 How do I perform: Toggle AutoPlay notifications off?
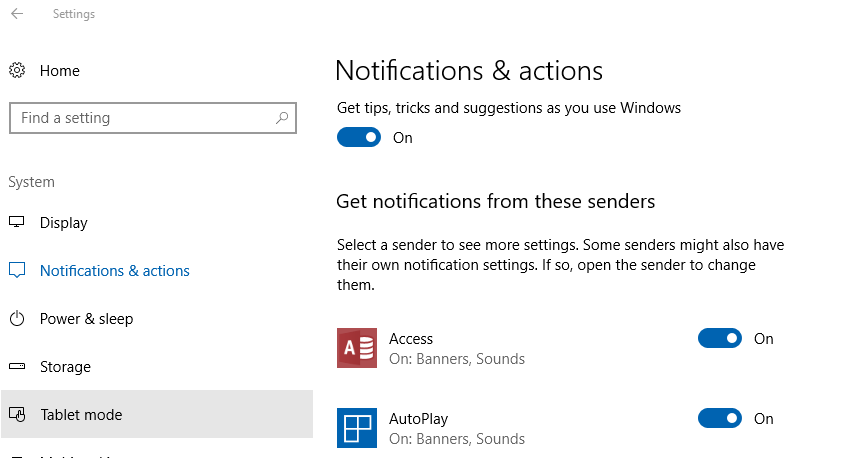(x=720, y=418)
